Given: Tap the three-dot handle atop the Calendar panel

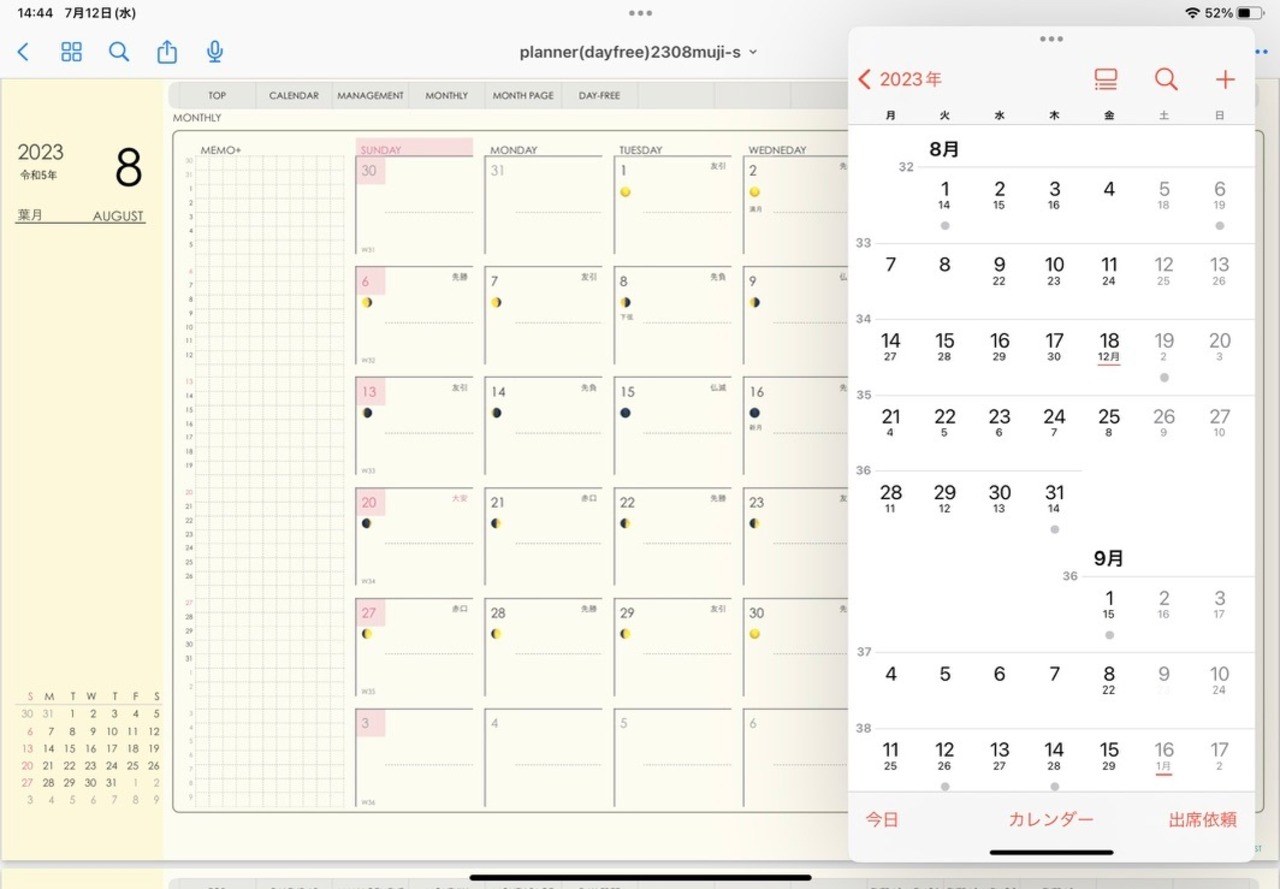Looking at the screenshot, I should [x=1051, y=39].
